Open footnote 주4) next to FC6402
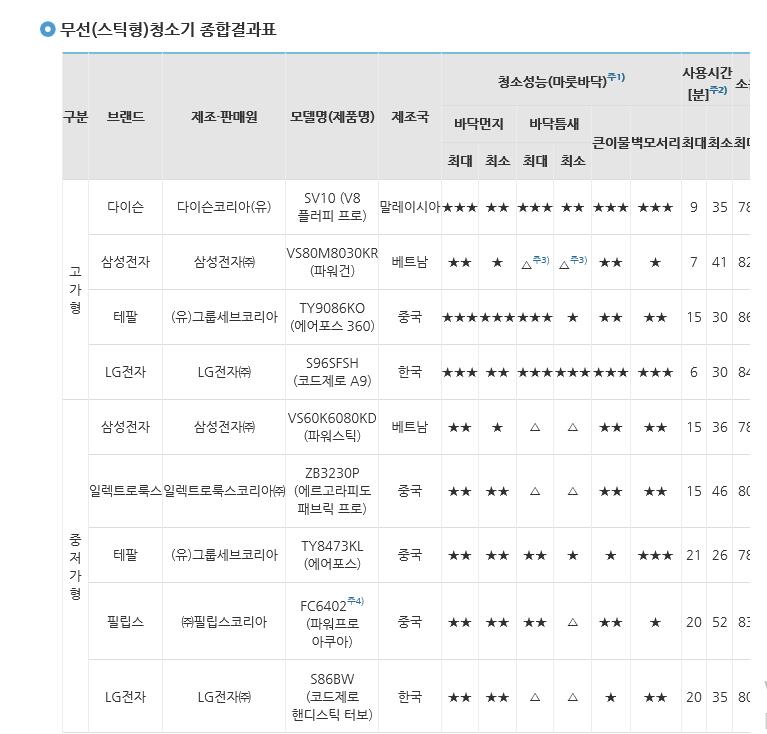This screenshot has height=734, width=767. coord(356,601)
